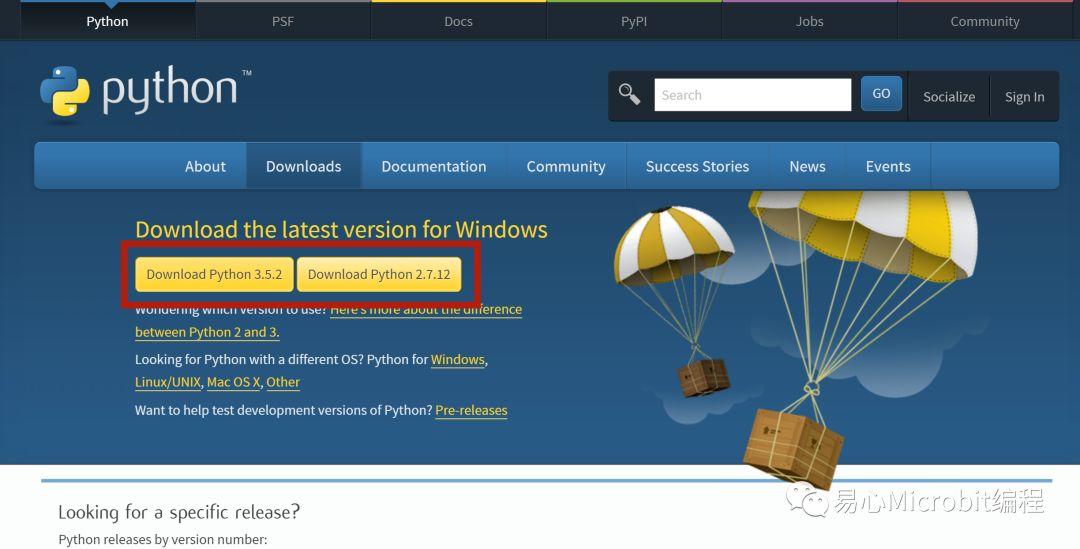Focus the Search input field

[x=752, y=94]
